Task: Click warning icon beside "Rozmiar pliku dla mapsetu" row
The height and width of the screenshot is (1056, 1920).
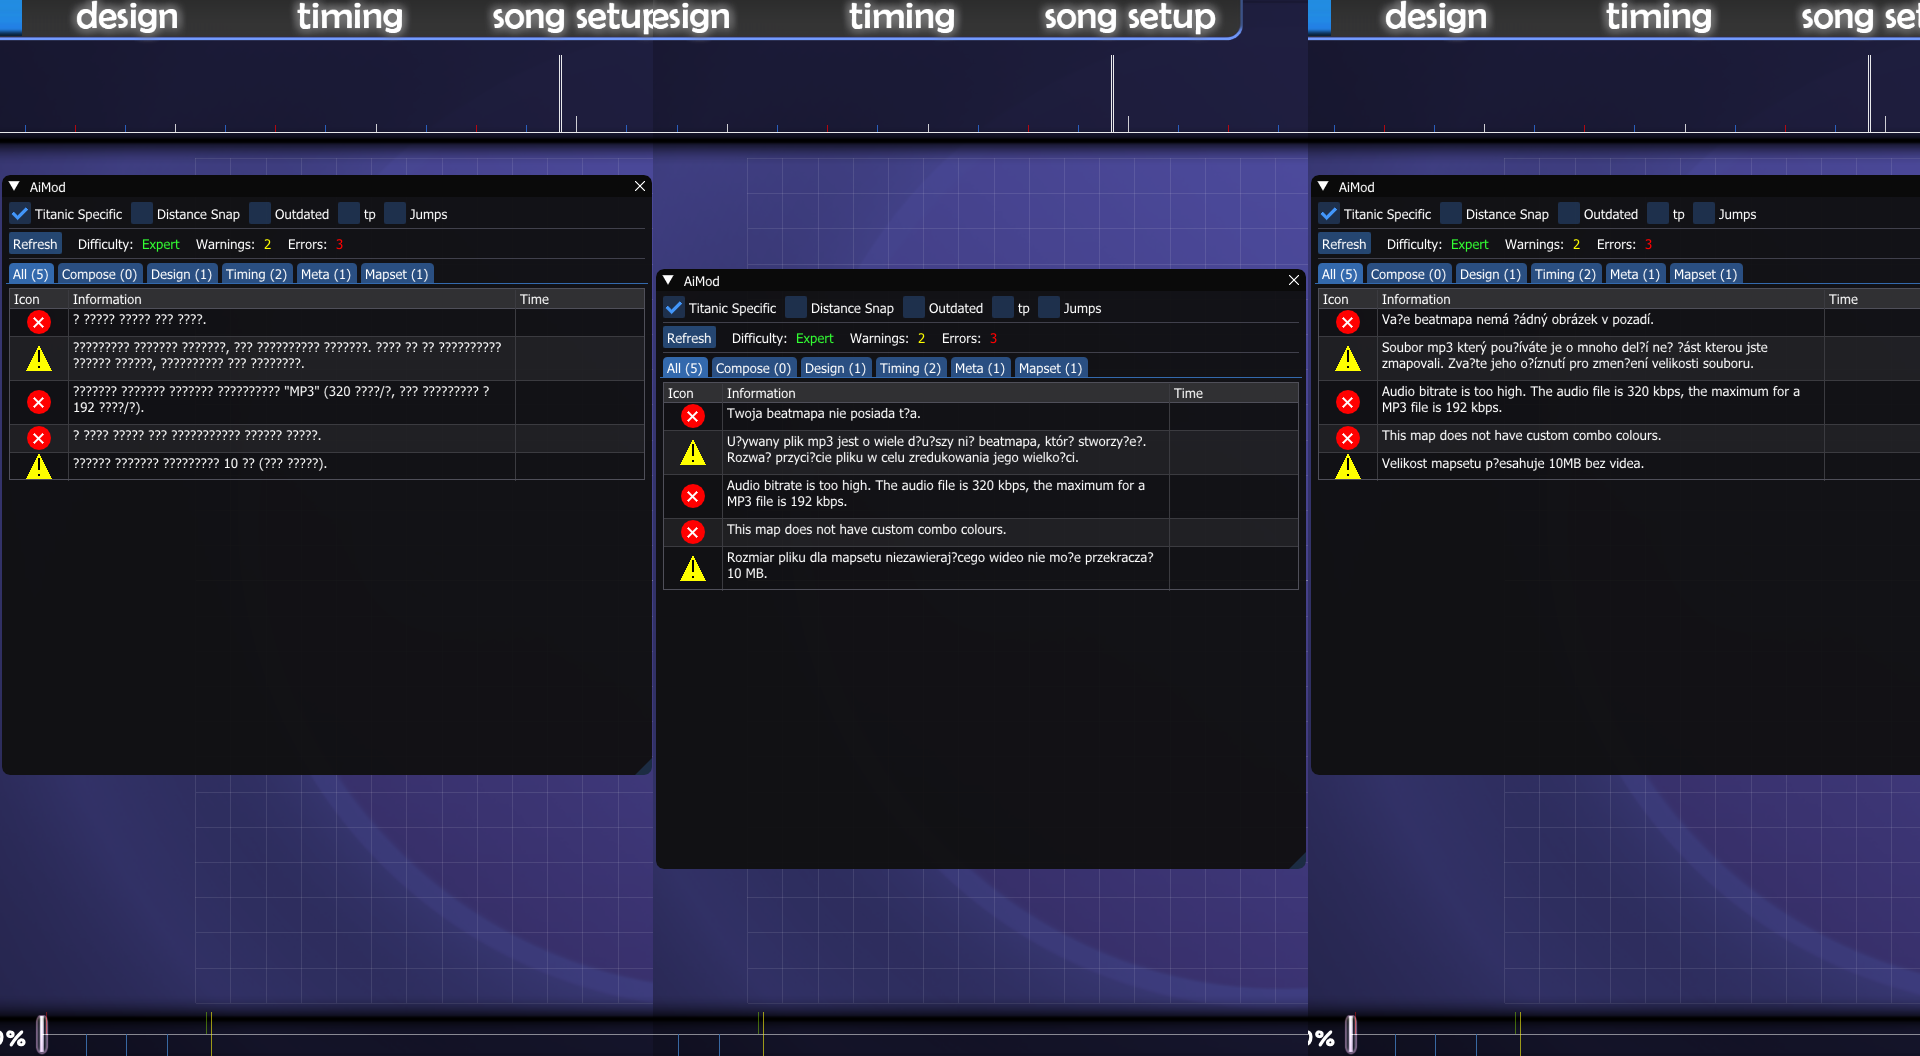Action: point(692,568)
